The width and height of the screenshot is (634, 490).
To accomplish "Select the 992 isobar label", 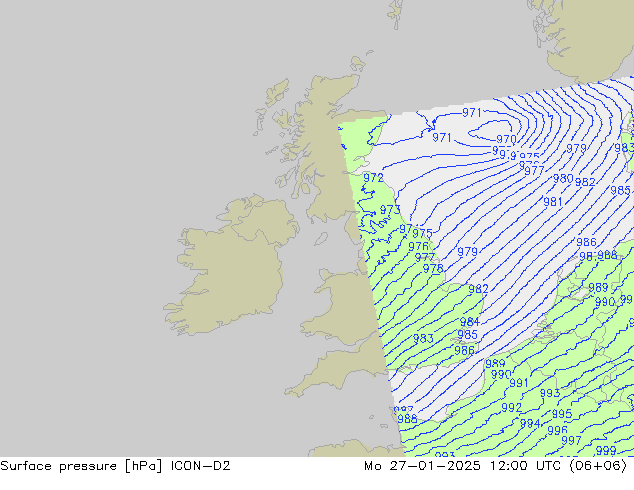I will click(x=511, y=408).
